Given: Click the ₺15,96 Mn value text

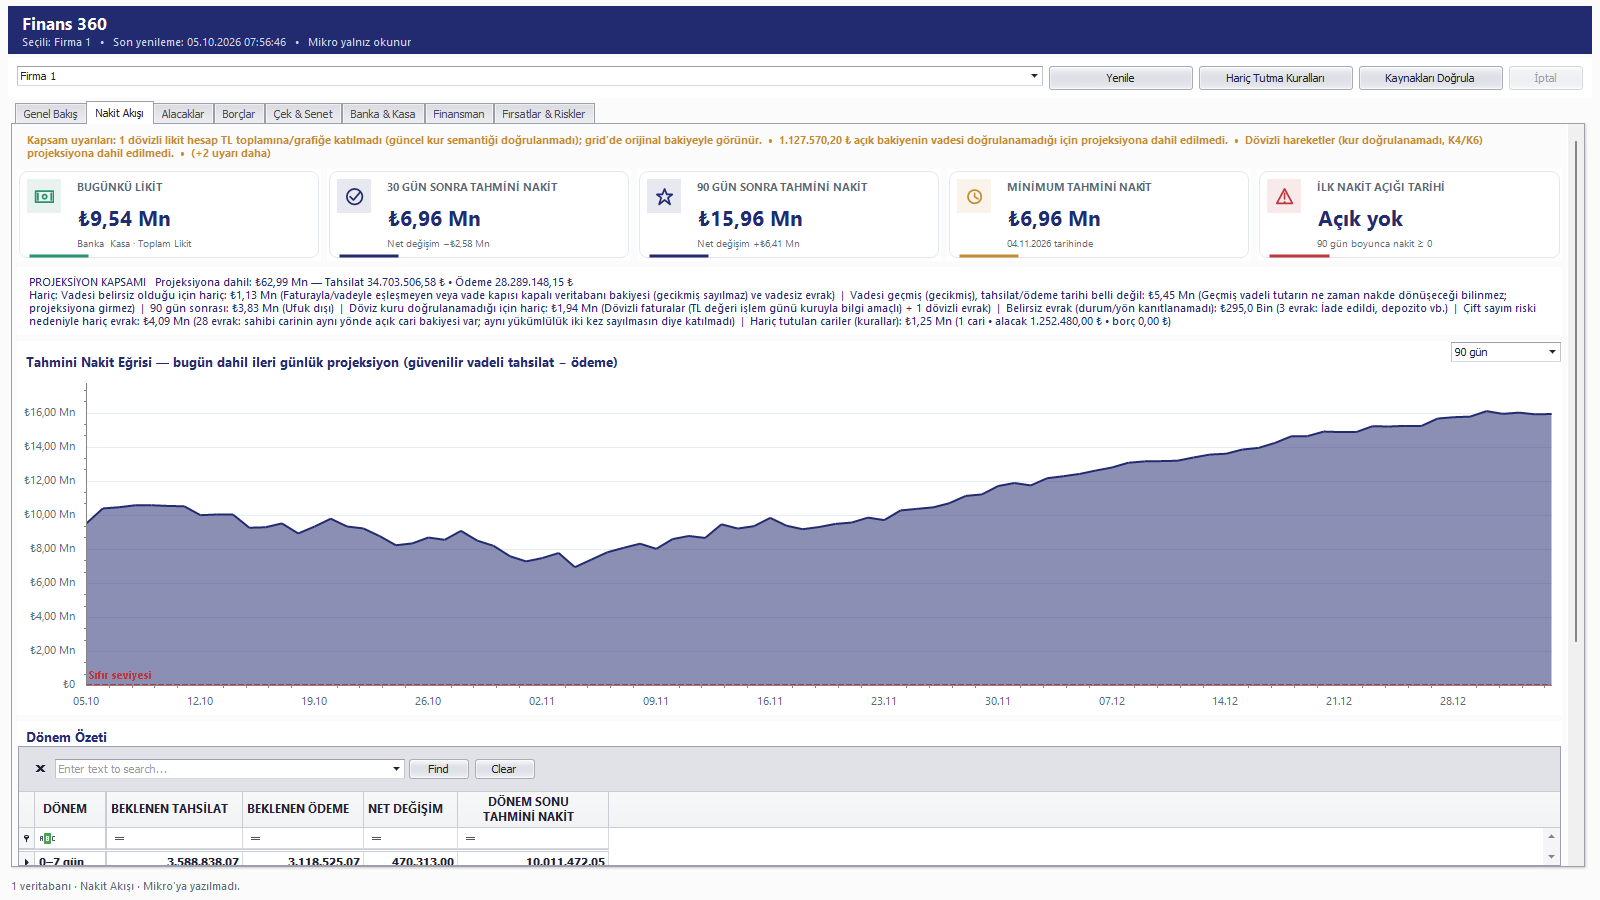Looking at the screenshot, I should point(750,219).
